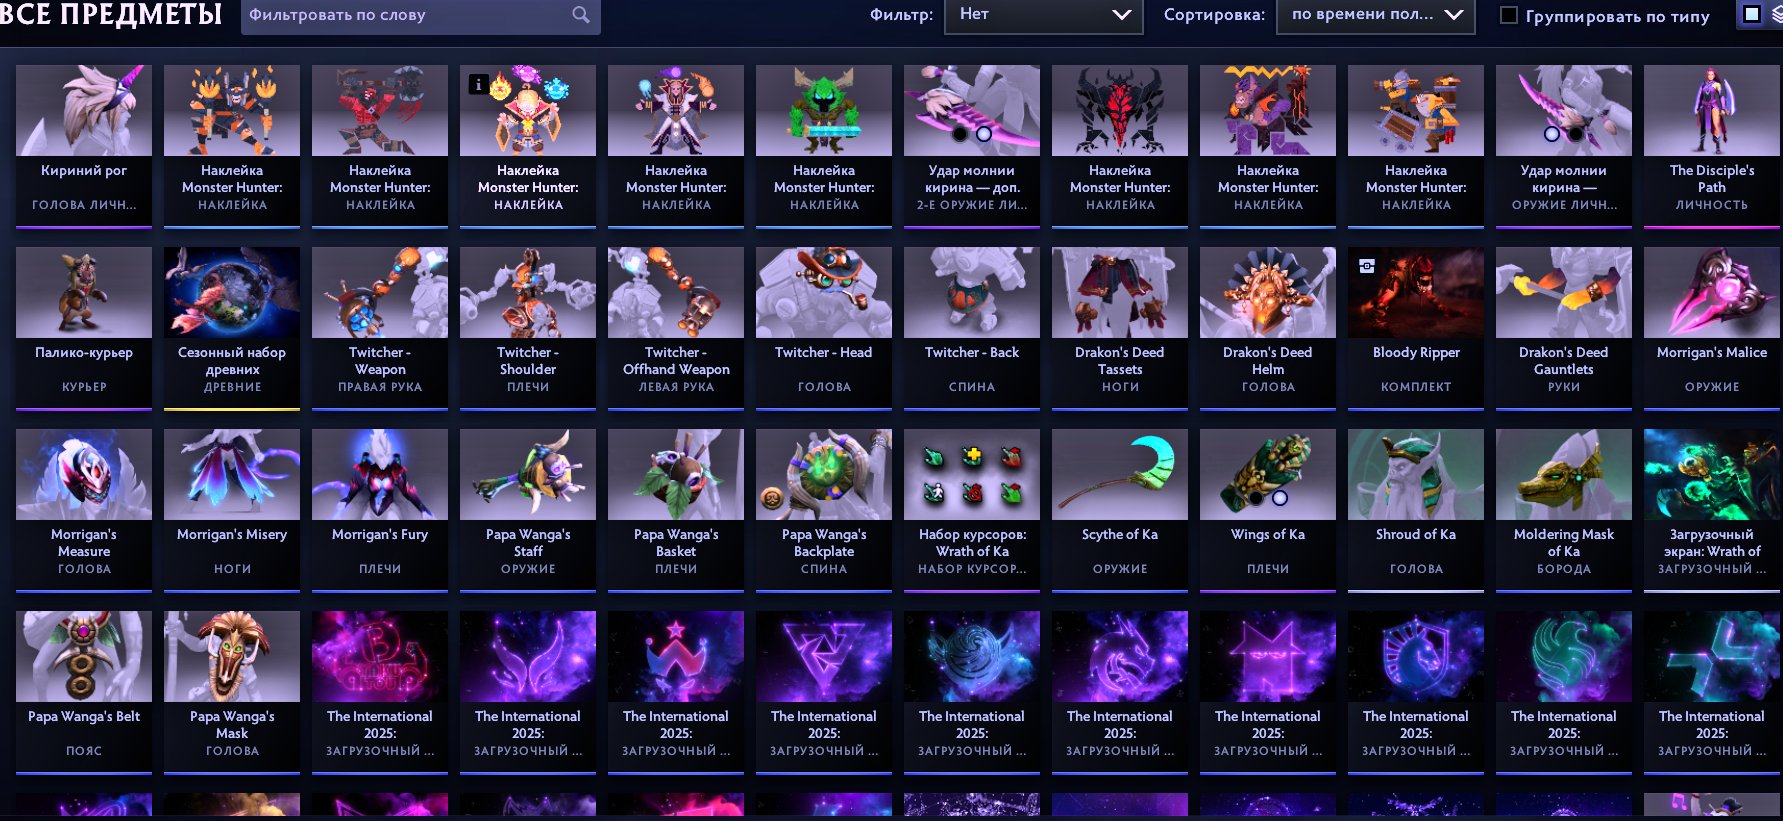Select the Twitcher - Head item
This screenshot has width=1783, height=821.
coord(823,328)
